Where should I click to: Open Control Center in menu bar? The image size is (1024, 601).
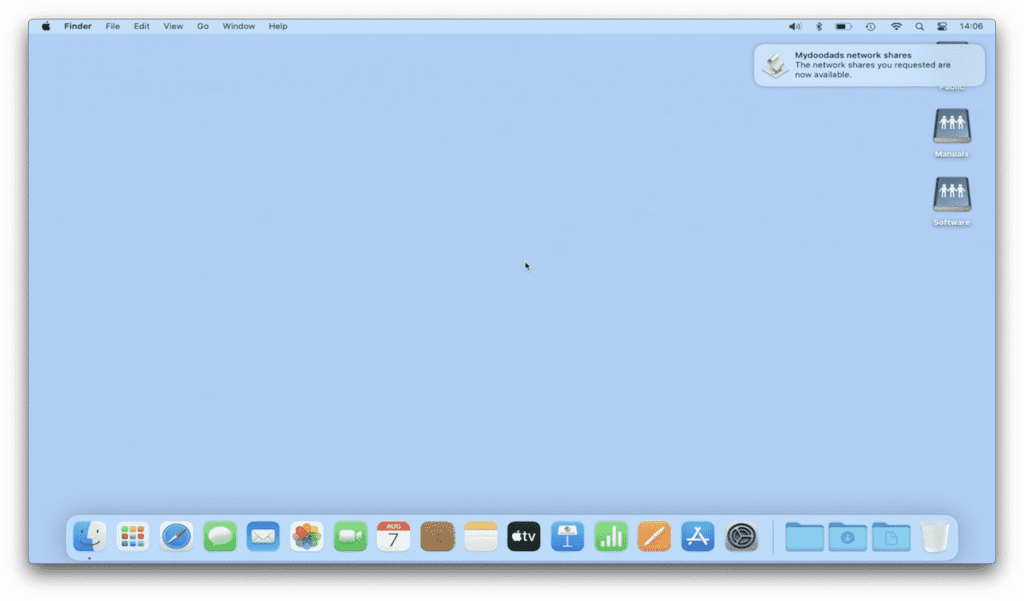[x=942, y=27]
